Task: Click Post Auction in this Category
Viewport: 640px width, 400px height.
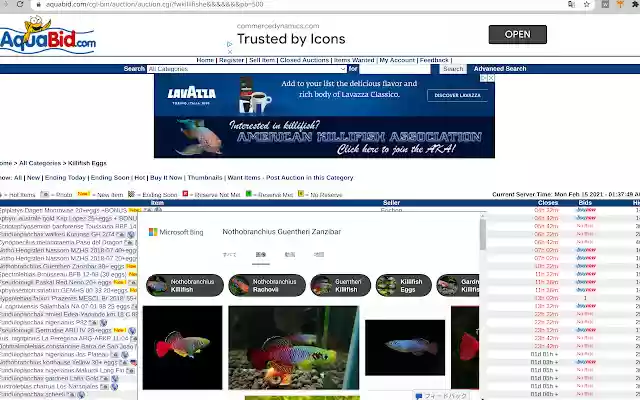Action: [x=310, y=178]
